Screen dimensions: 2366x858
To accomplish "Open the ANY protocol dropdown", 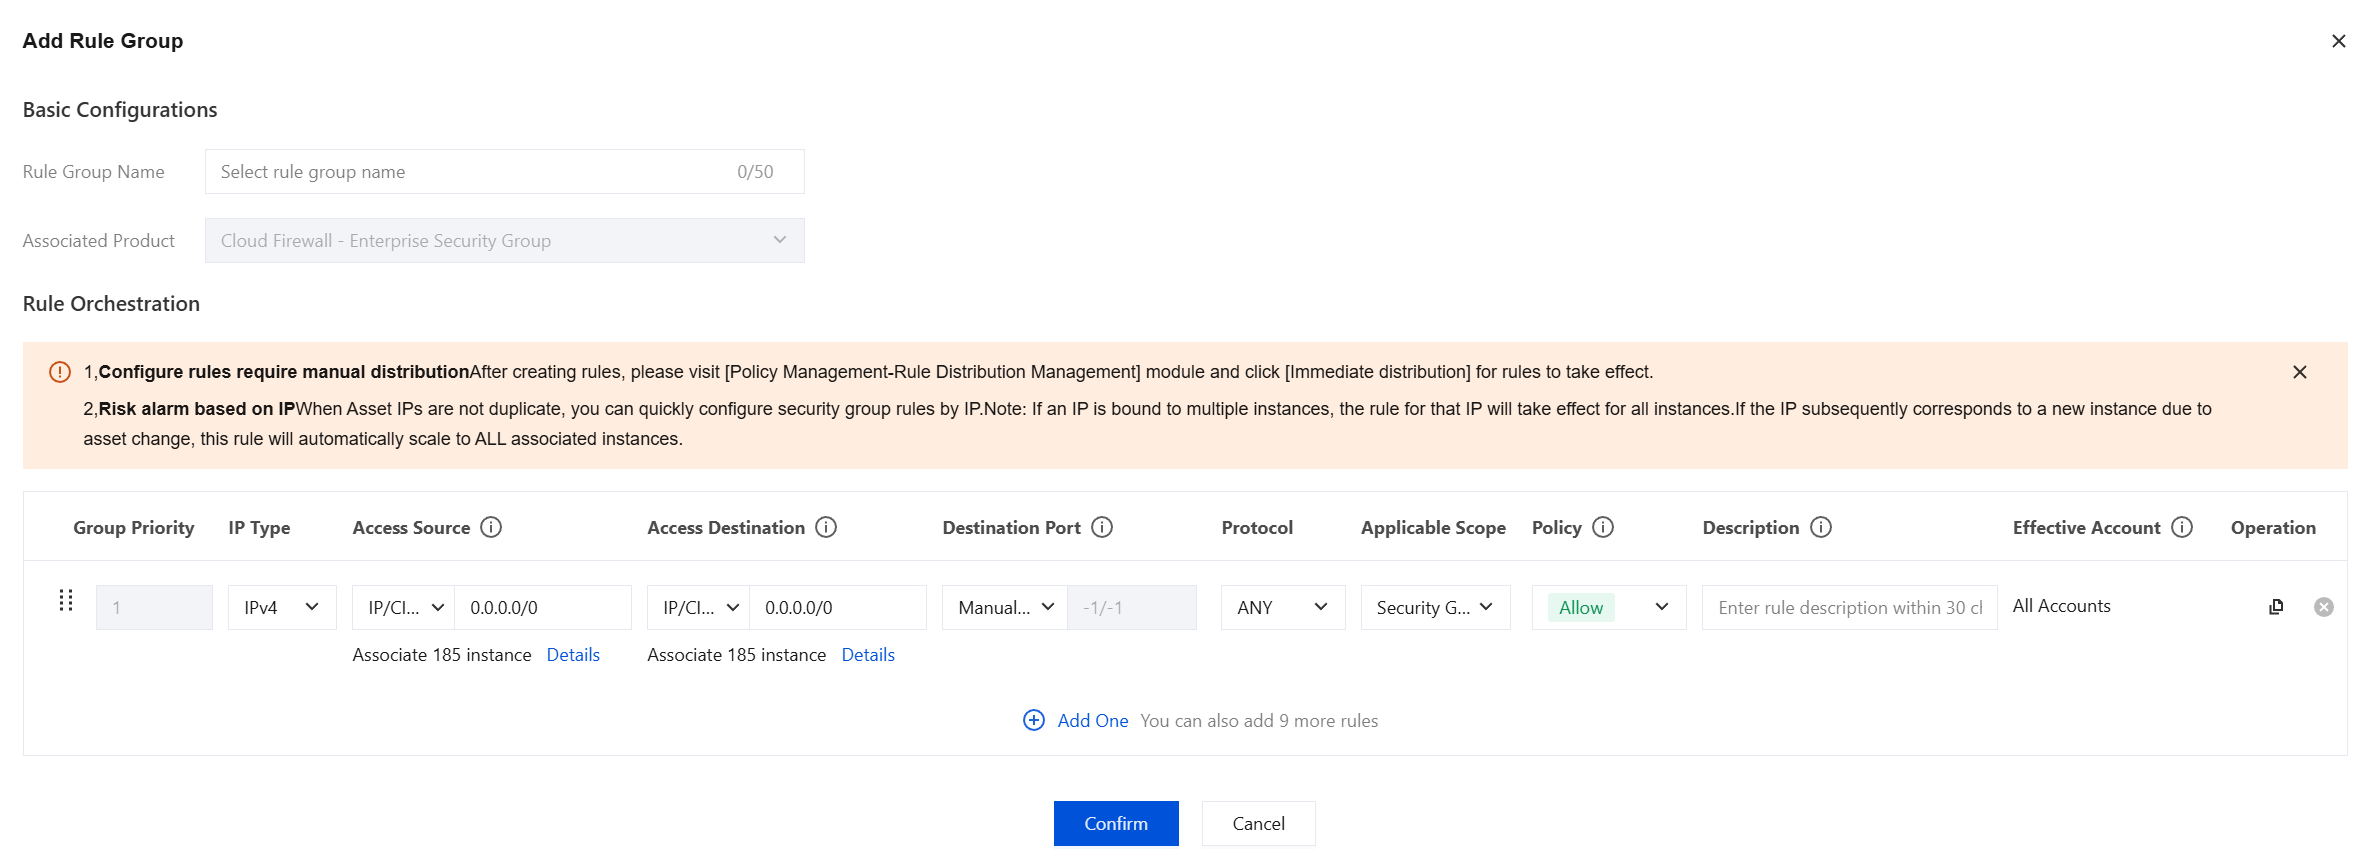I will click(1283, 607).
